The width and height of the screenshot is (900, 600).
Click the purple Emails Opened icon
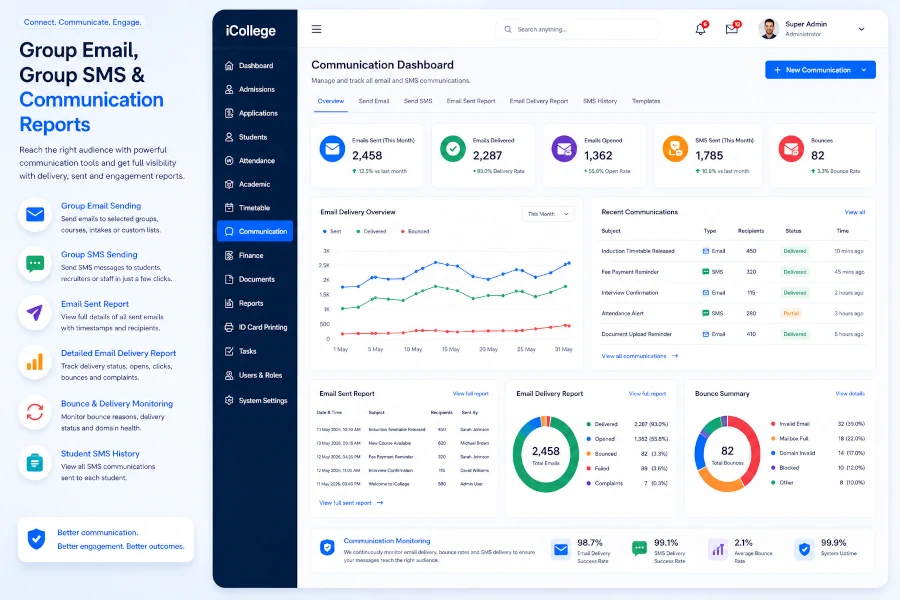click(x=564, y=149)
